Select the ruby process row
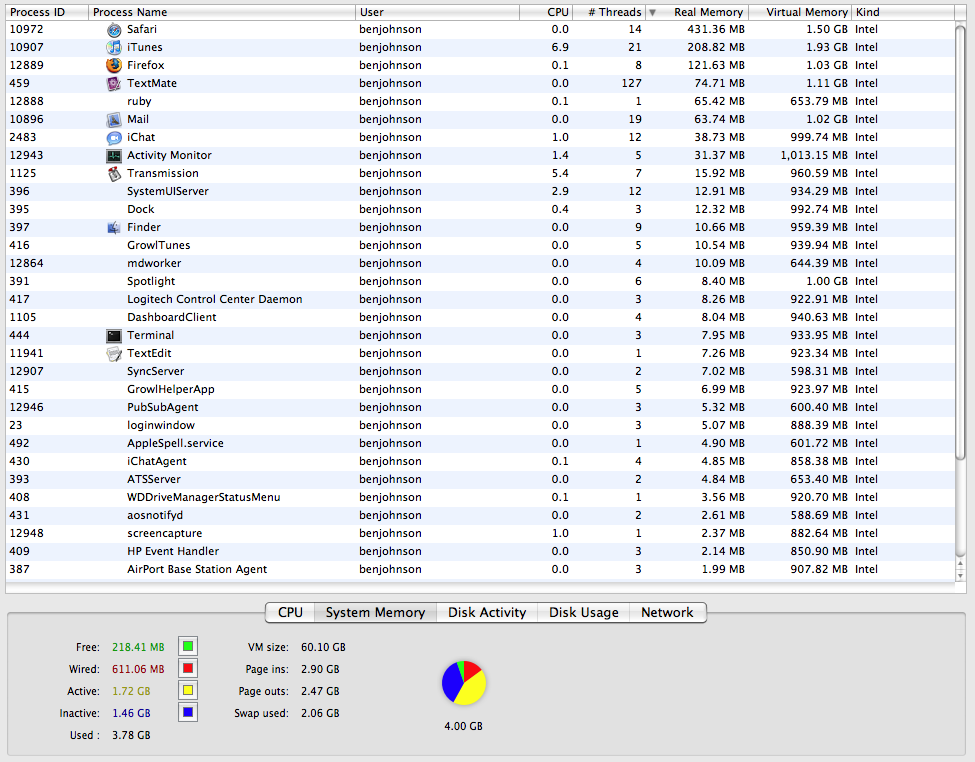This screenshot has height=762, width=975. point(480,101)
